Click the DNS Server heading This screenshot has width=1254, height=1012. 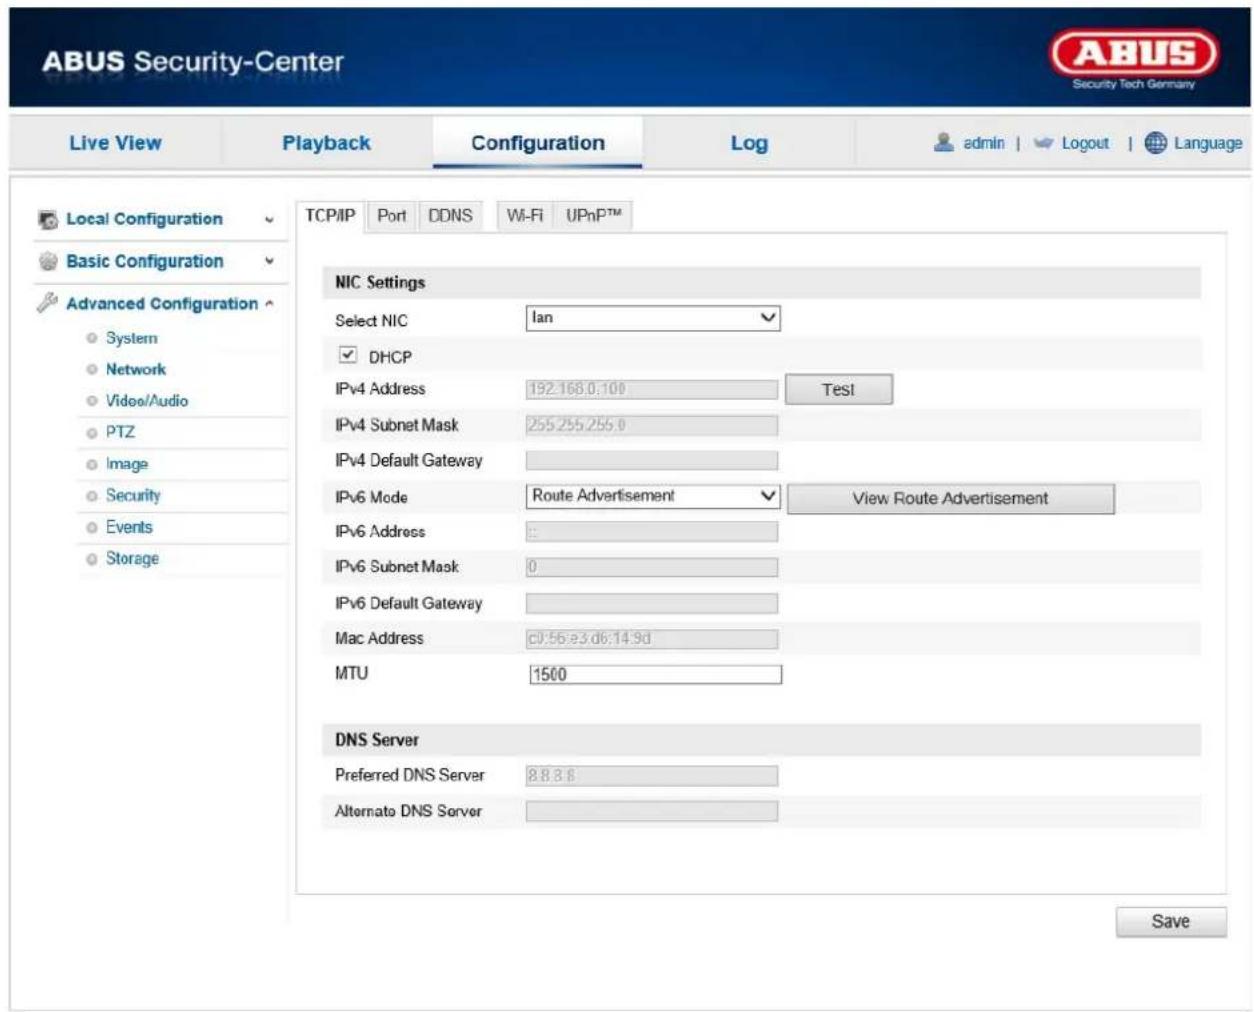point(377,740)
